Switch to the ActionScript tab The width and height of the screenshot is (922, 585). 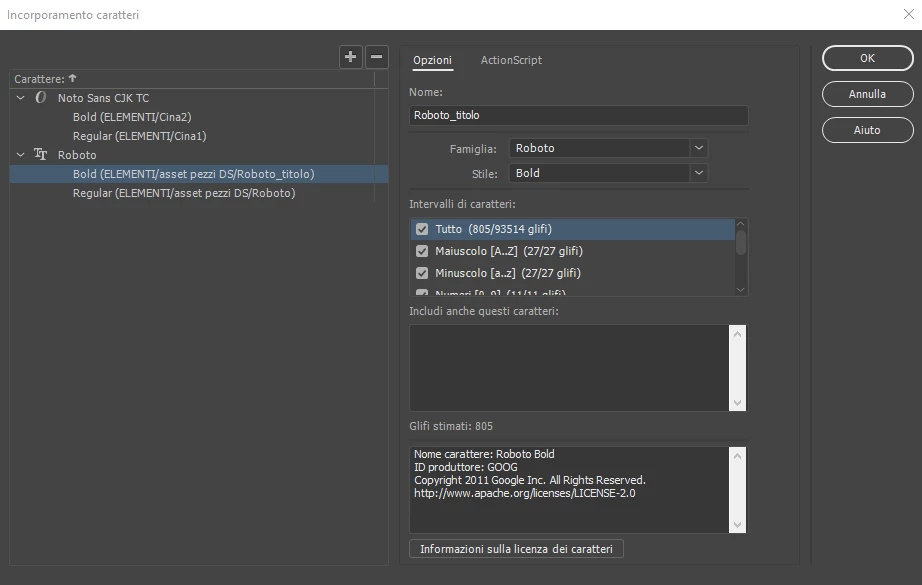point(511,60)
